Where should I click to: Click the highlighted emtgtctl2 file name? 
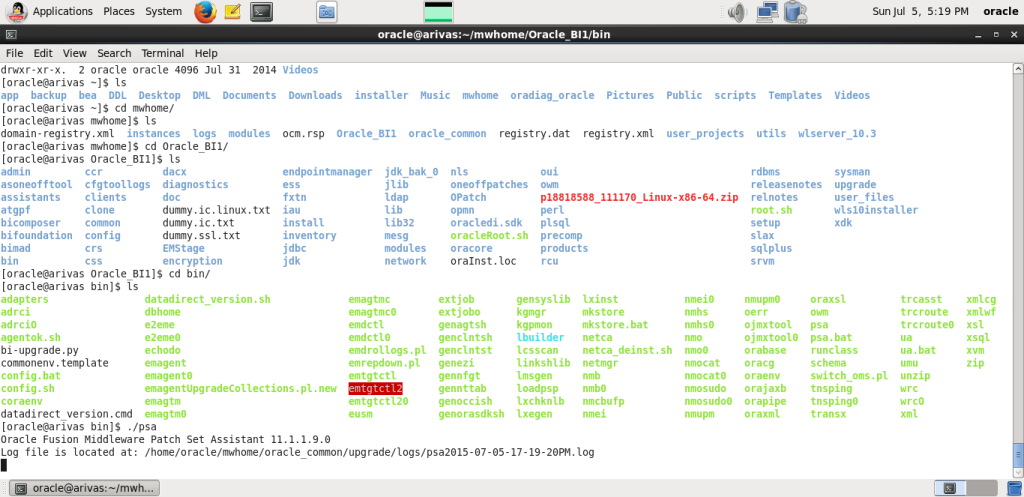pyautogui.click(x=376, y=389)
